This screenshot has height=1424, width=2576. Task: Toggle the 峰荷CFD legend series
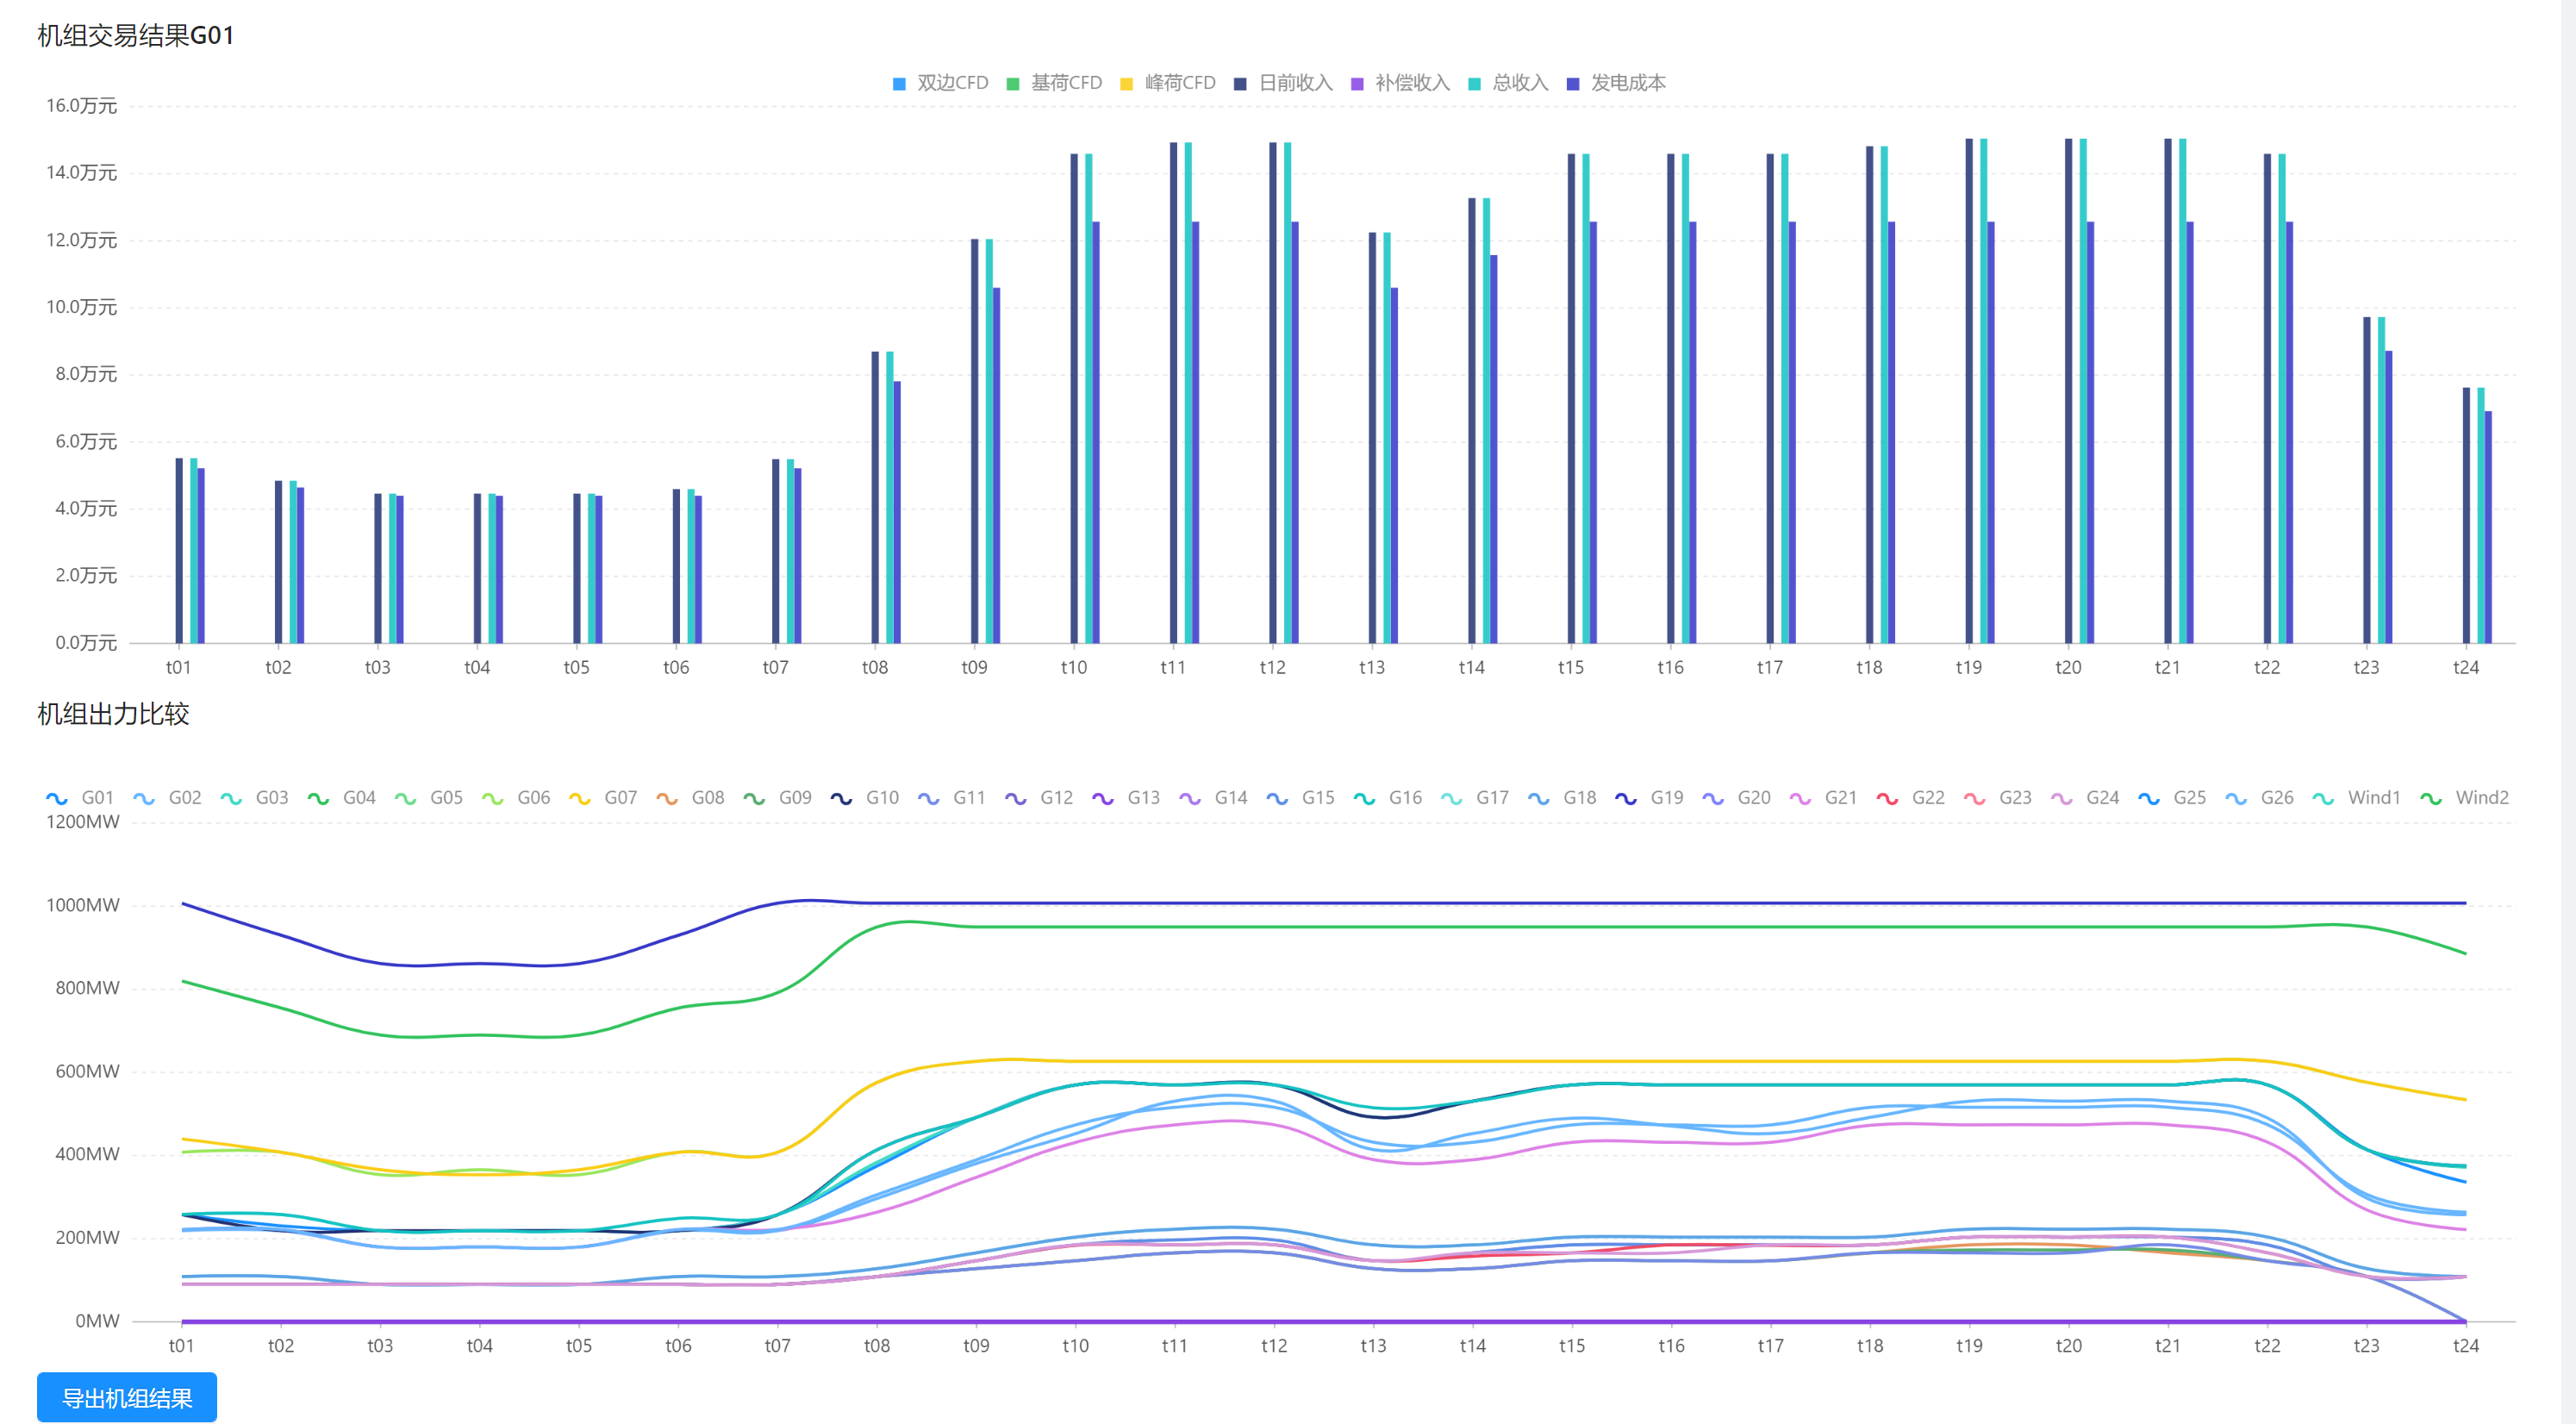pyautogui.click(x=1167, y=83)
